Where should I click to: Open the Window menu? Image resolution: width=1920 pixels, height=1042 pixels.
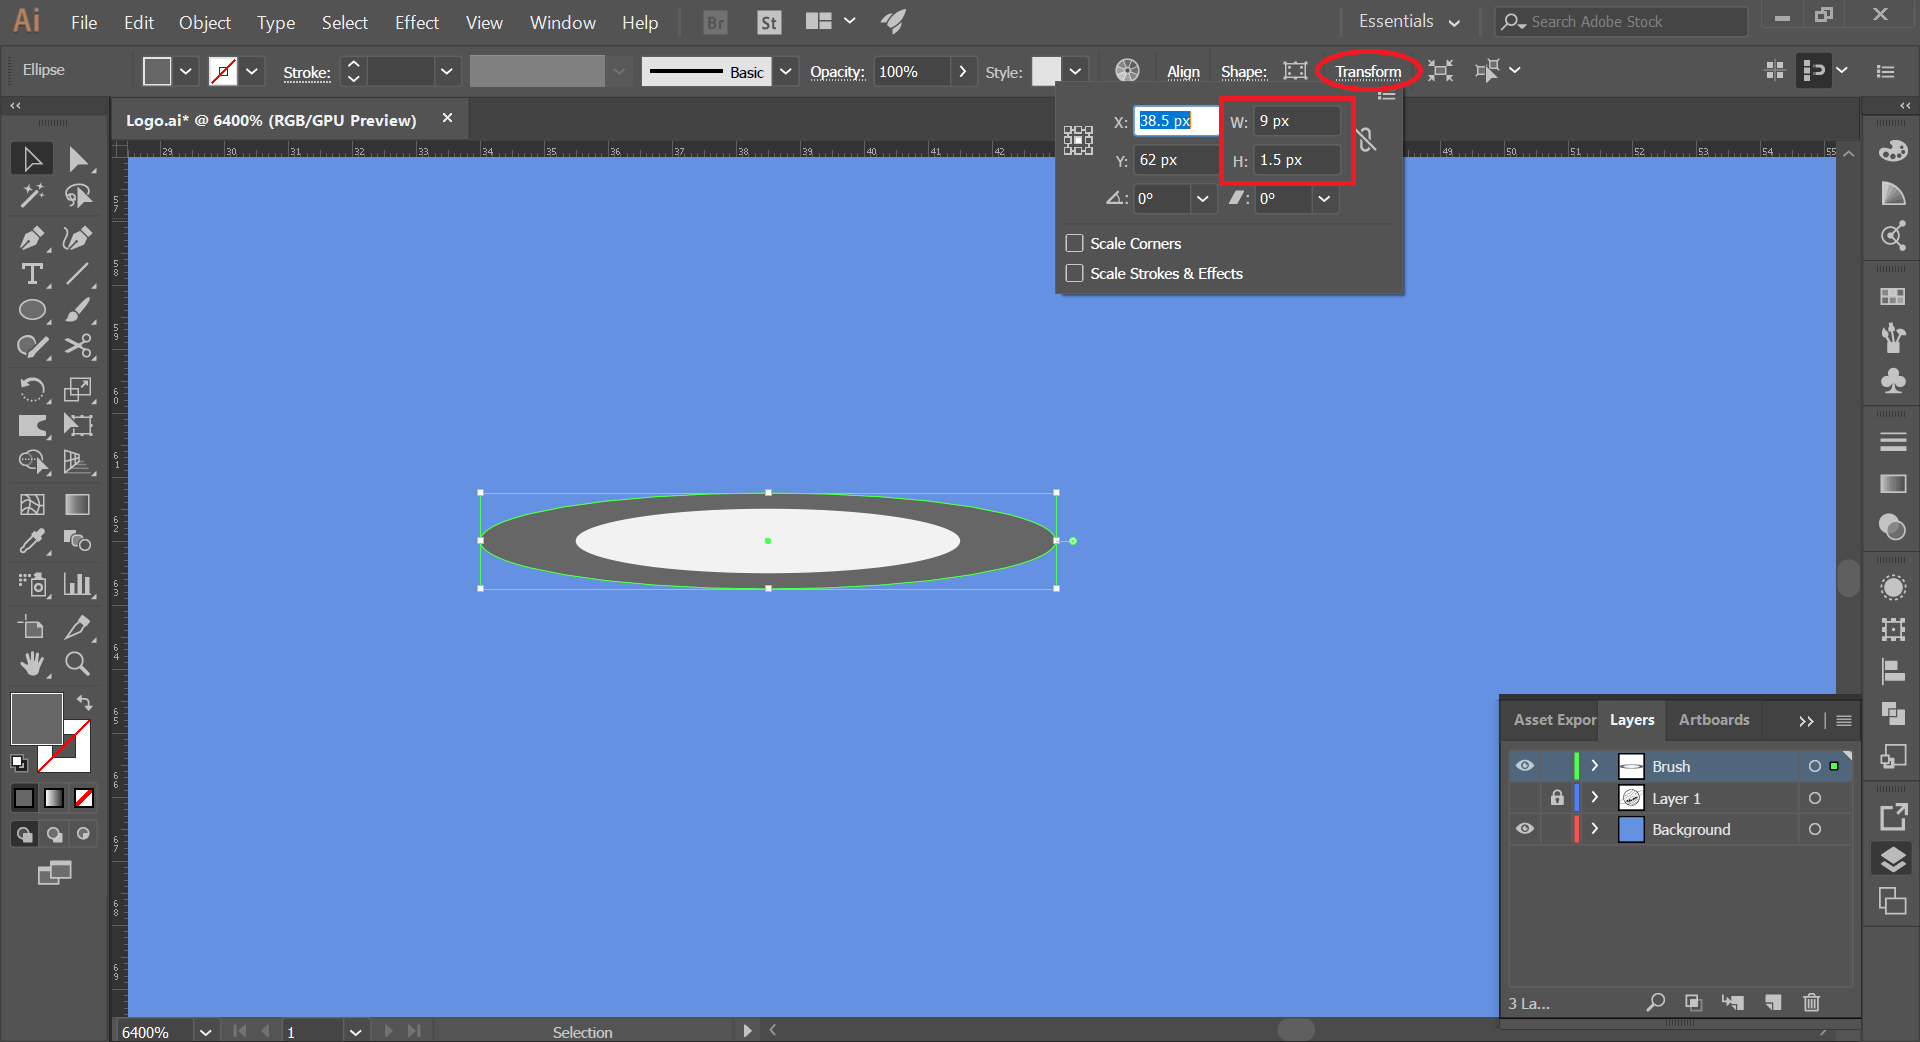click(563, 22)
